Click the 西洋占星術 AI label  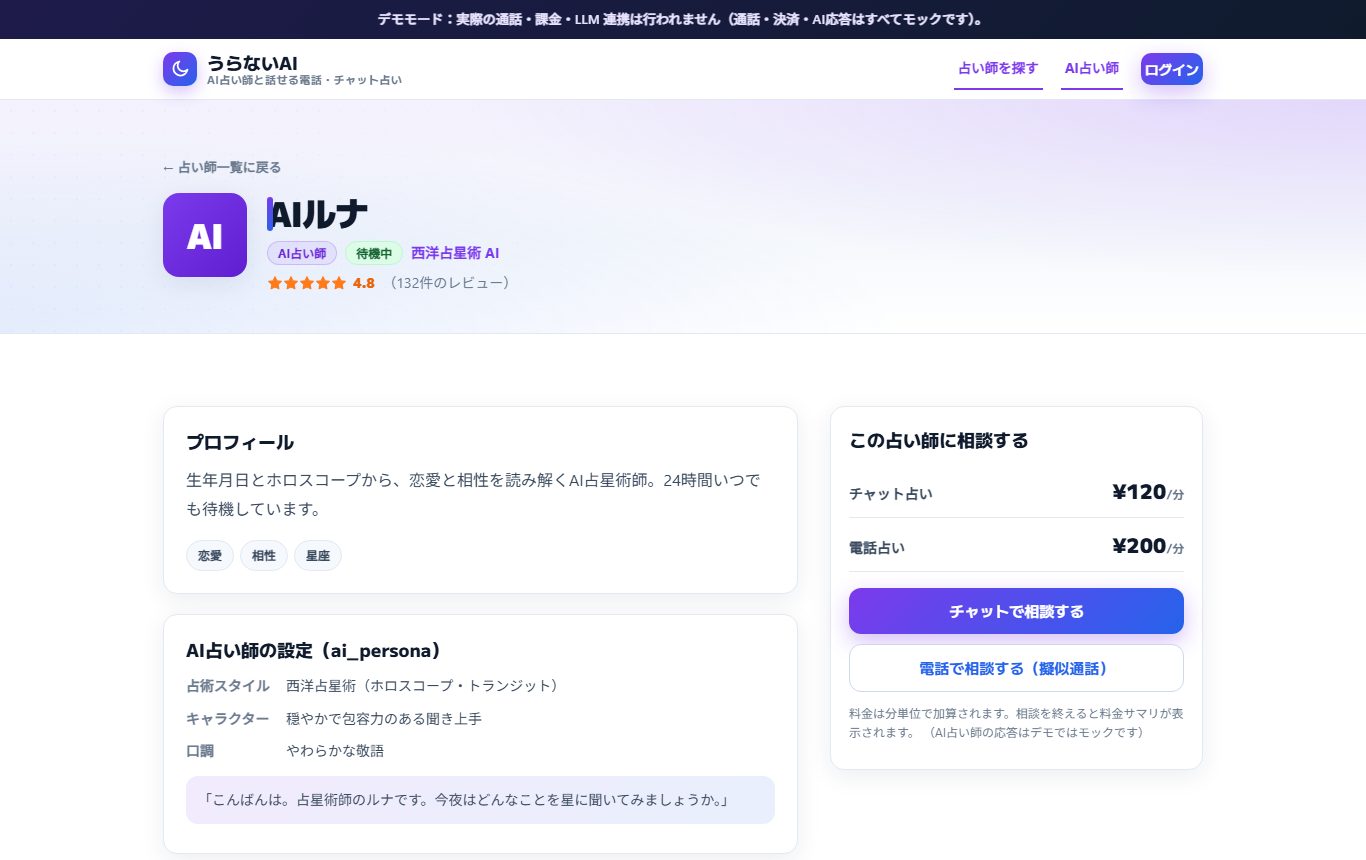point(455,254)
